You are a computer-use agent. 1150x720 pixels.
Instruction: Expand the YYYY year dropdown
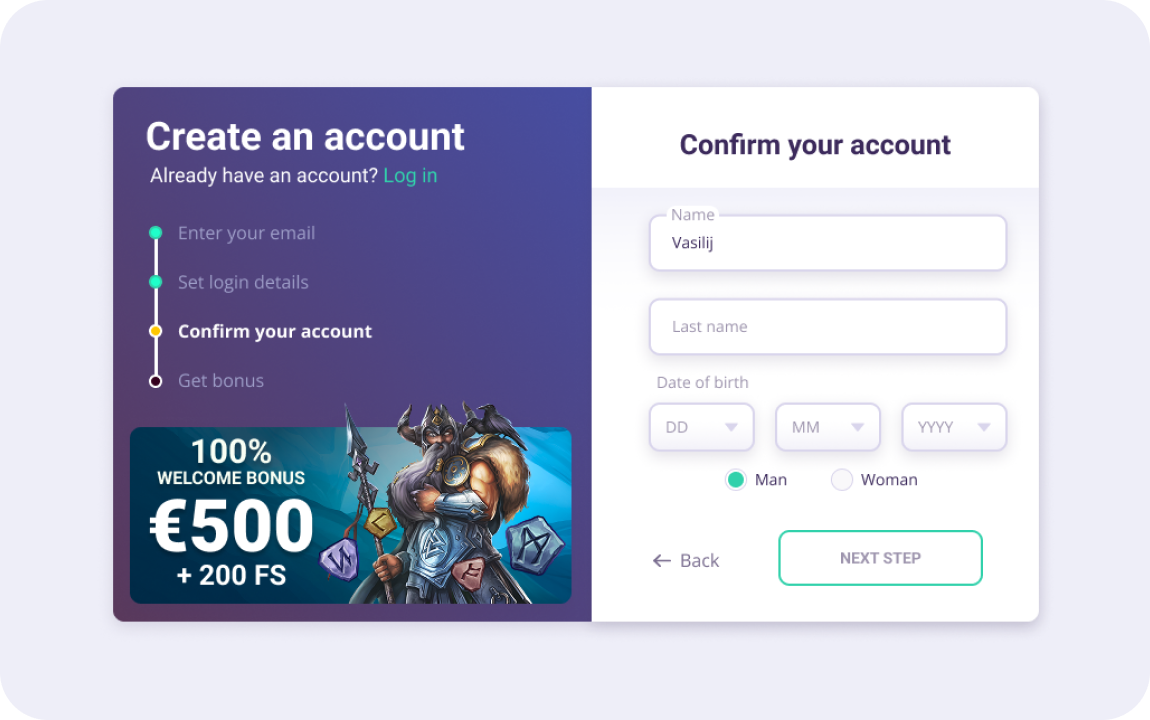(953, 427)
